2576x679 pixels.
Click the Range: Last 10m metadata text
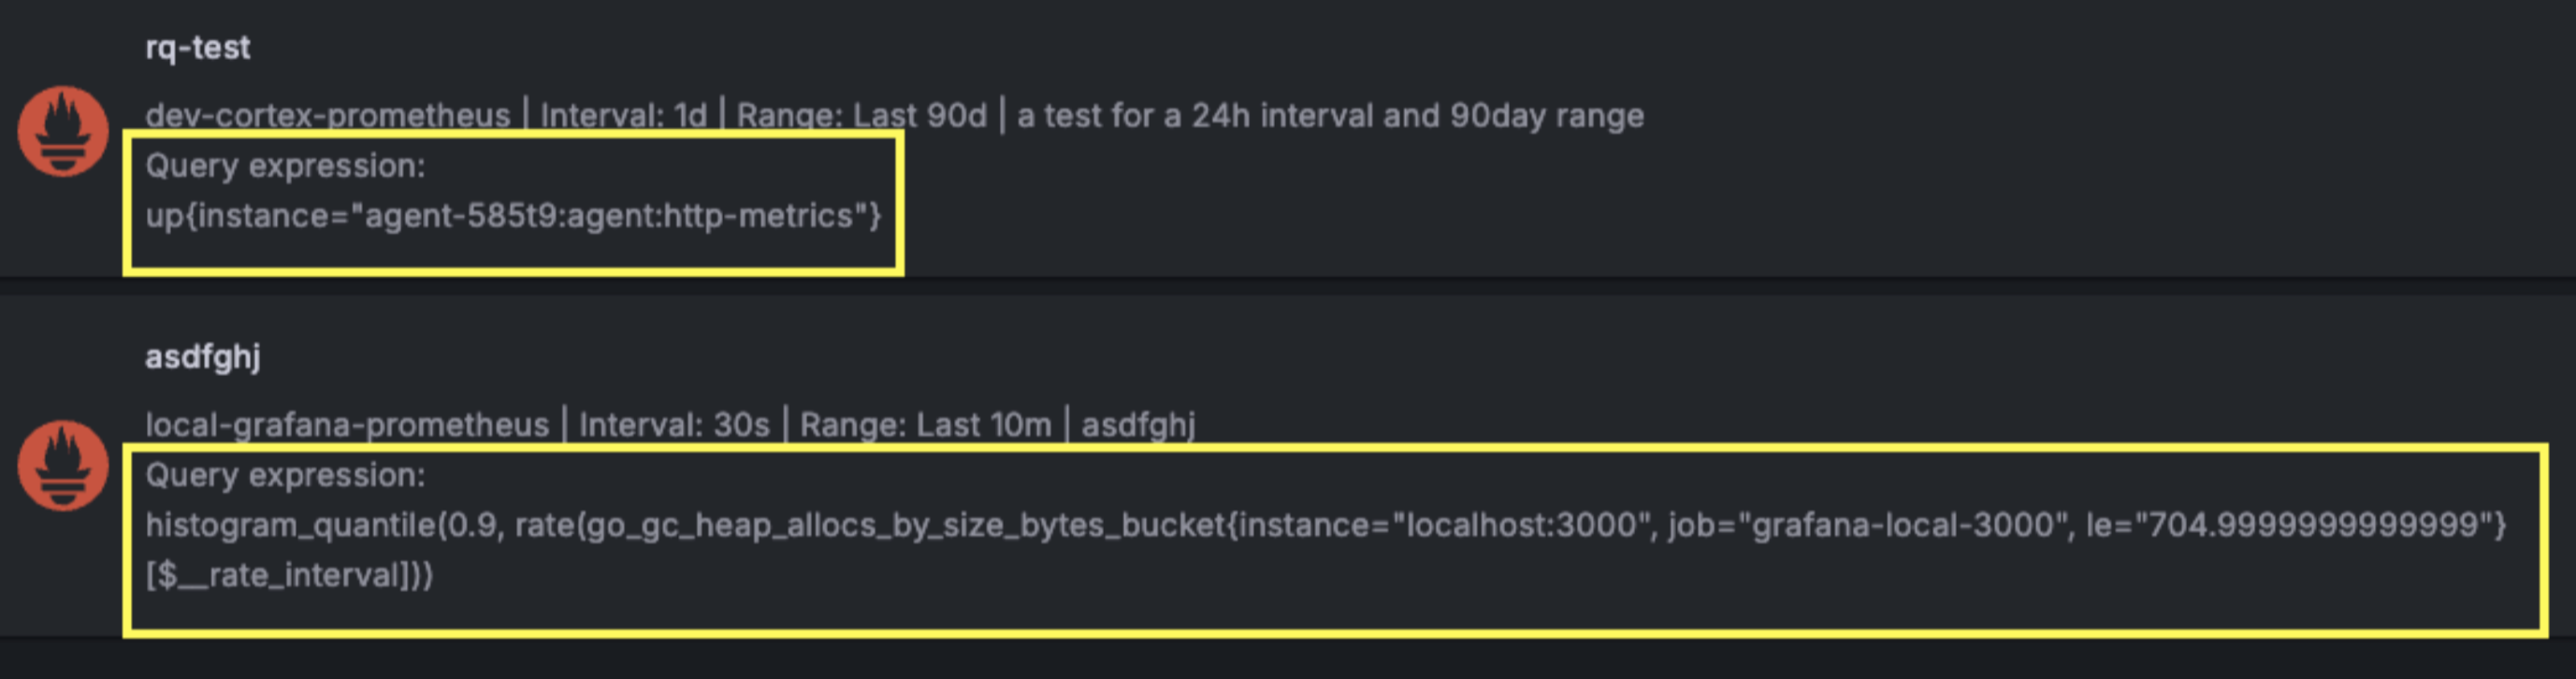point(930,423)
